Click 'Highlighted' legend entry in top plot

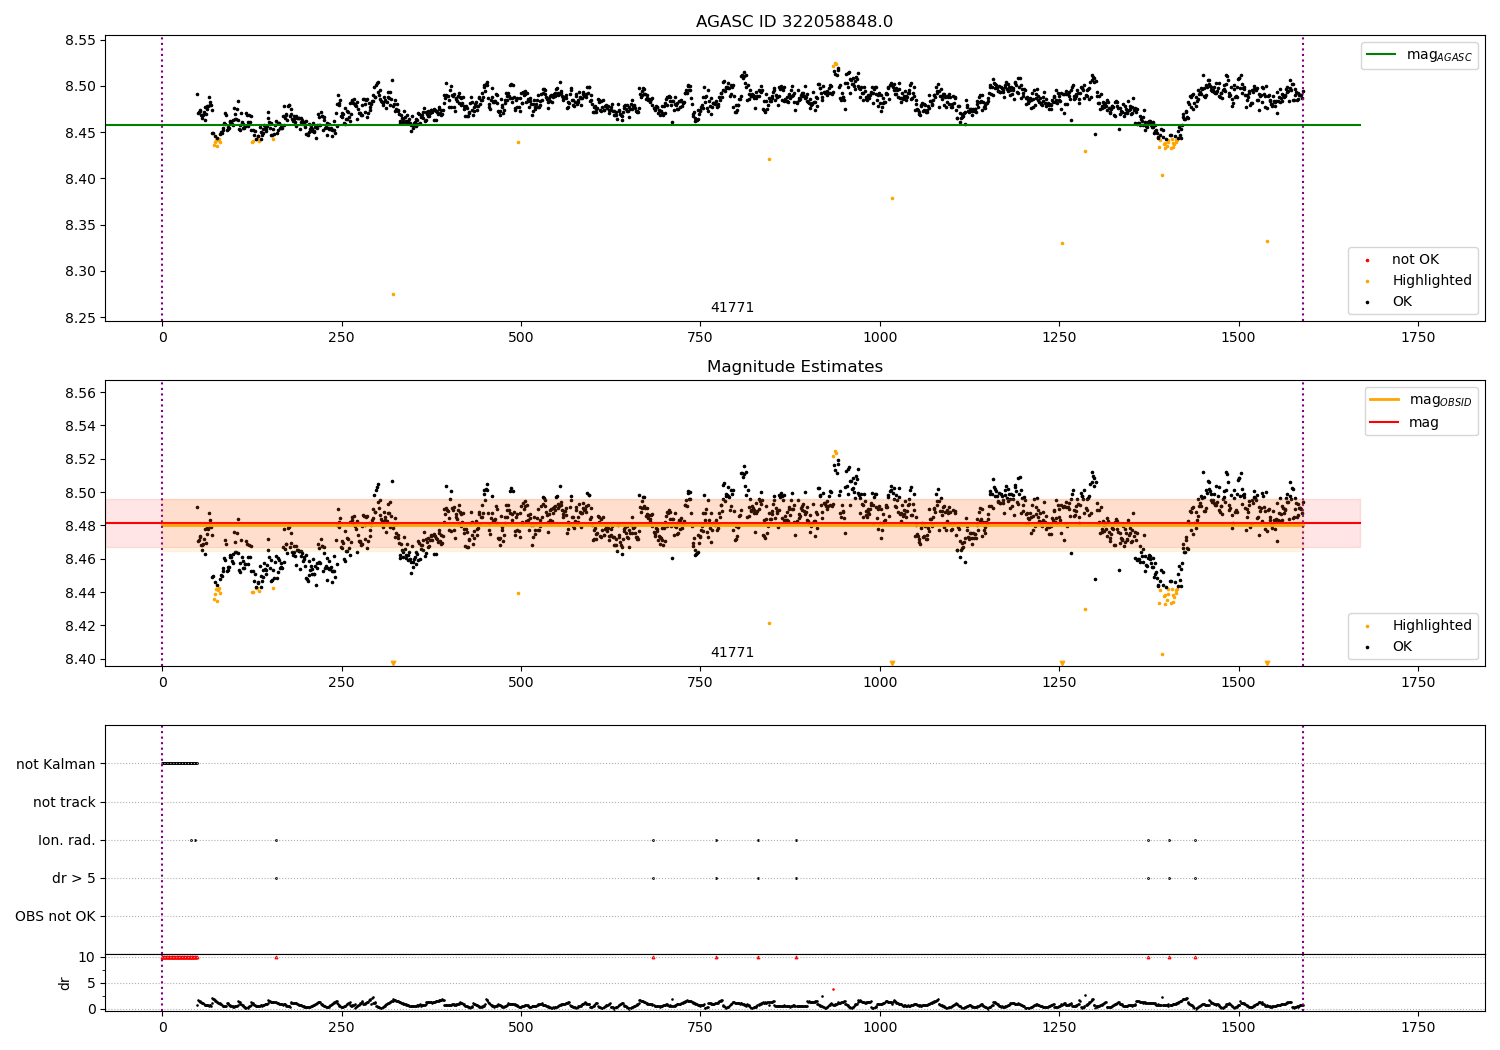pos(1432,281)
